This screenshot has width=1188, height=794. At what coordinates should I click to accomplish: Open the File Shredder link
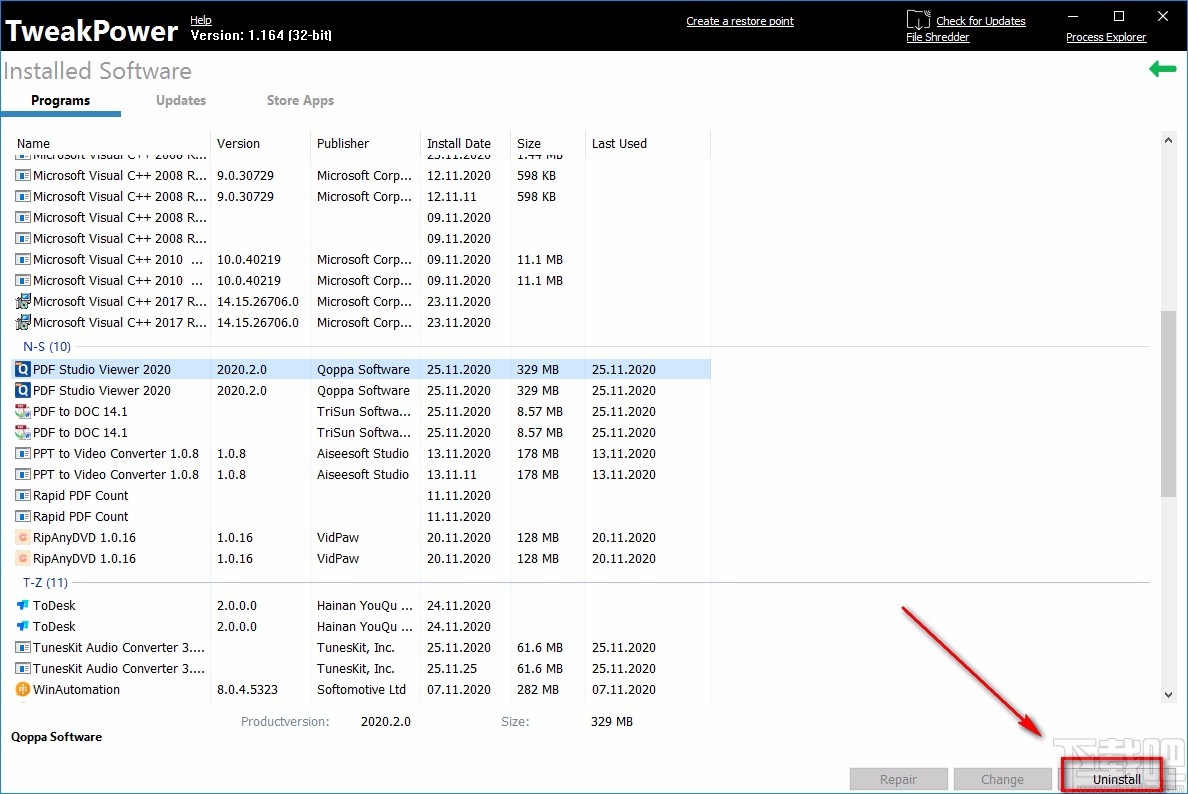point(938,37)
